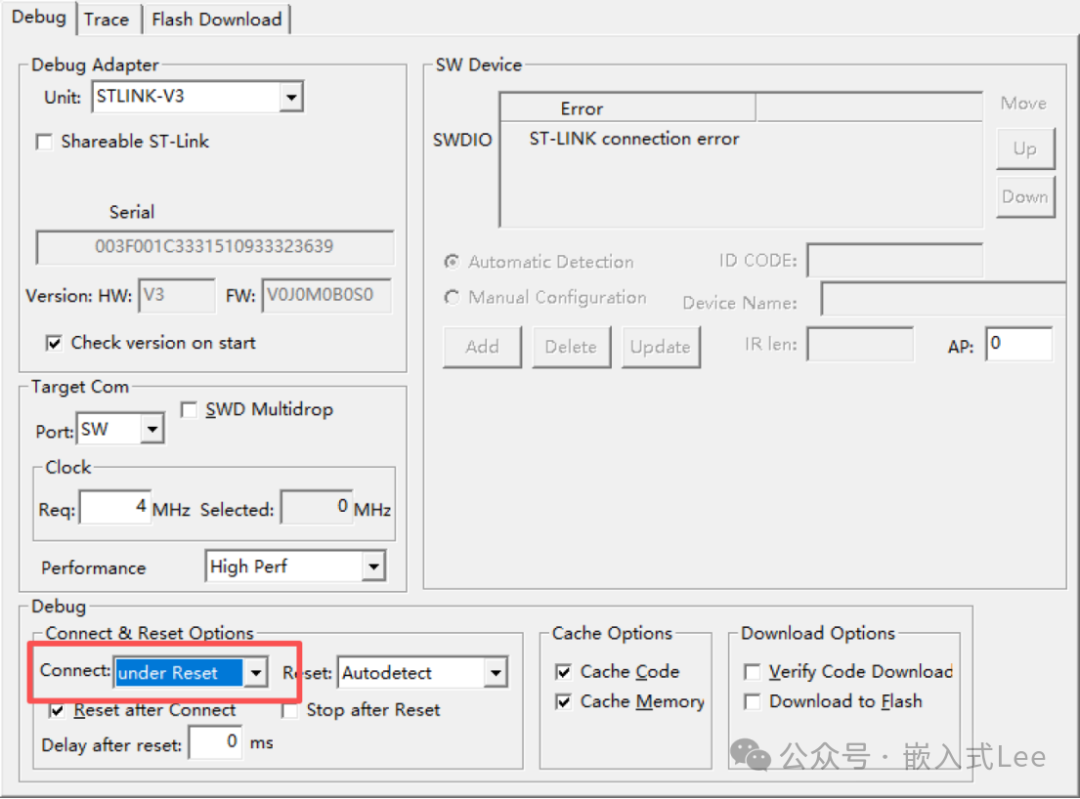The image size is (1080, 799).
Task: Click the Error column header
Action: coord(627,108)
